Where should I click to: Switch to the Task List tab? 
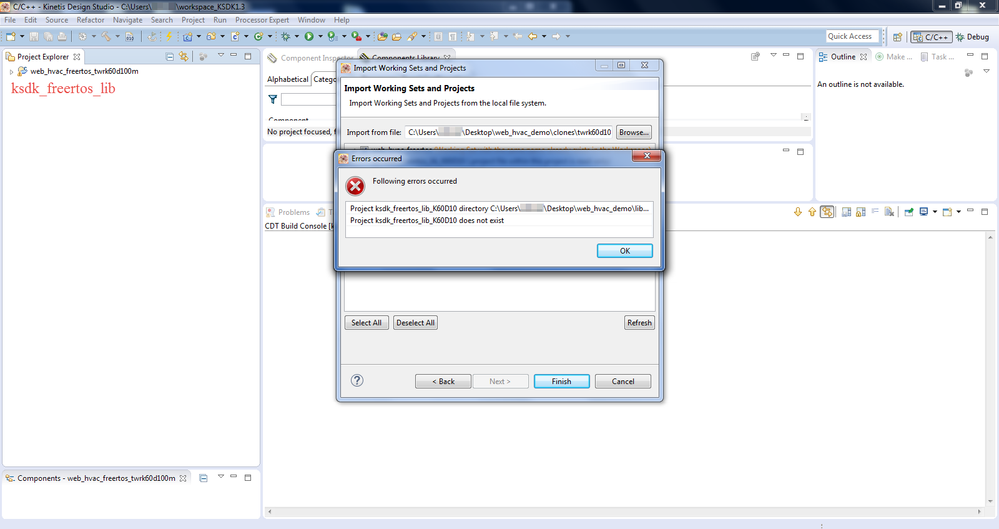[937, 57]
